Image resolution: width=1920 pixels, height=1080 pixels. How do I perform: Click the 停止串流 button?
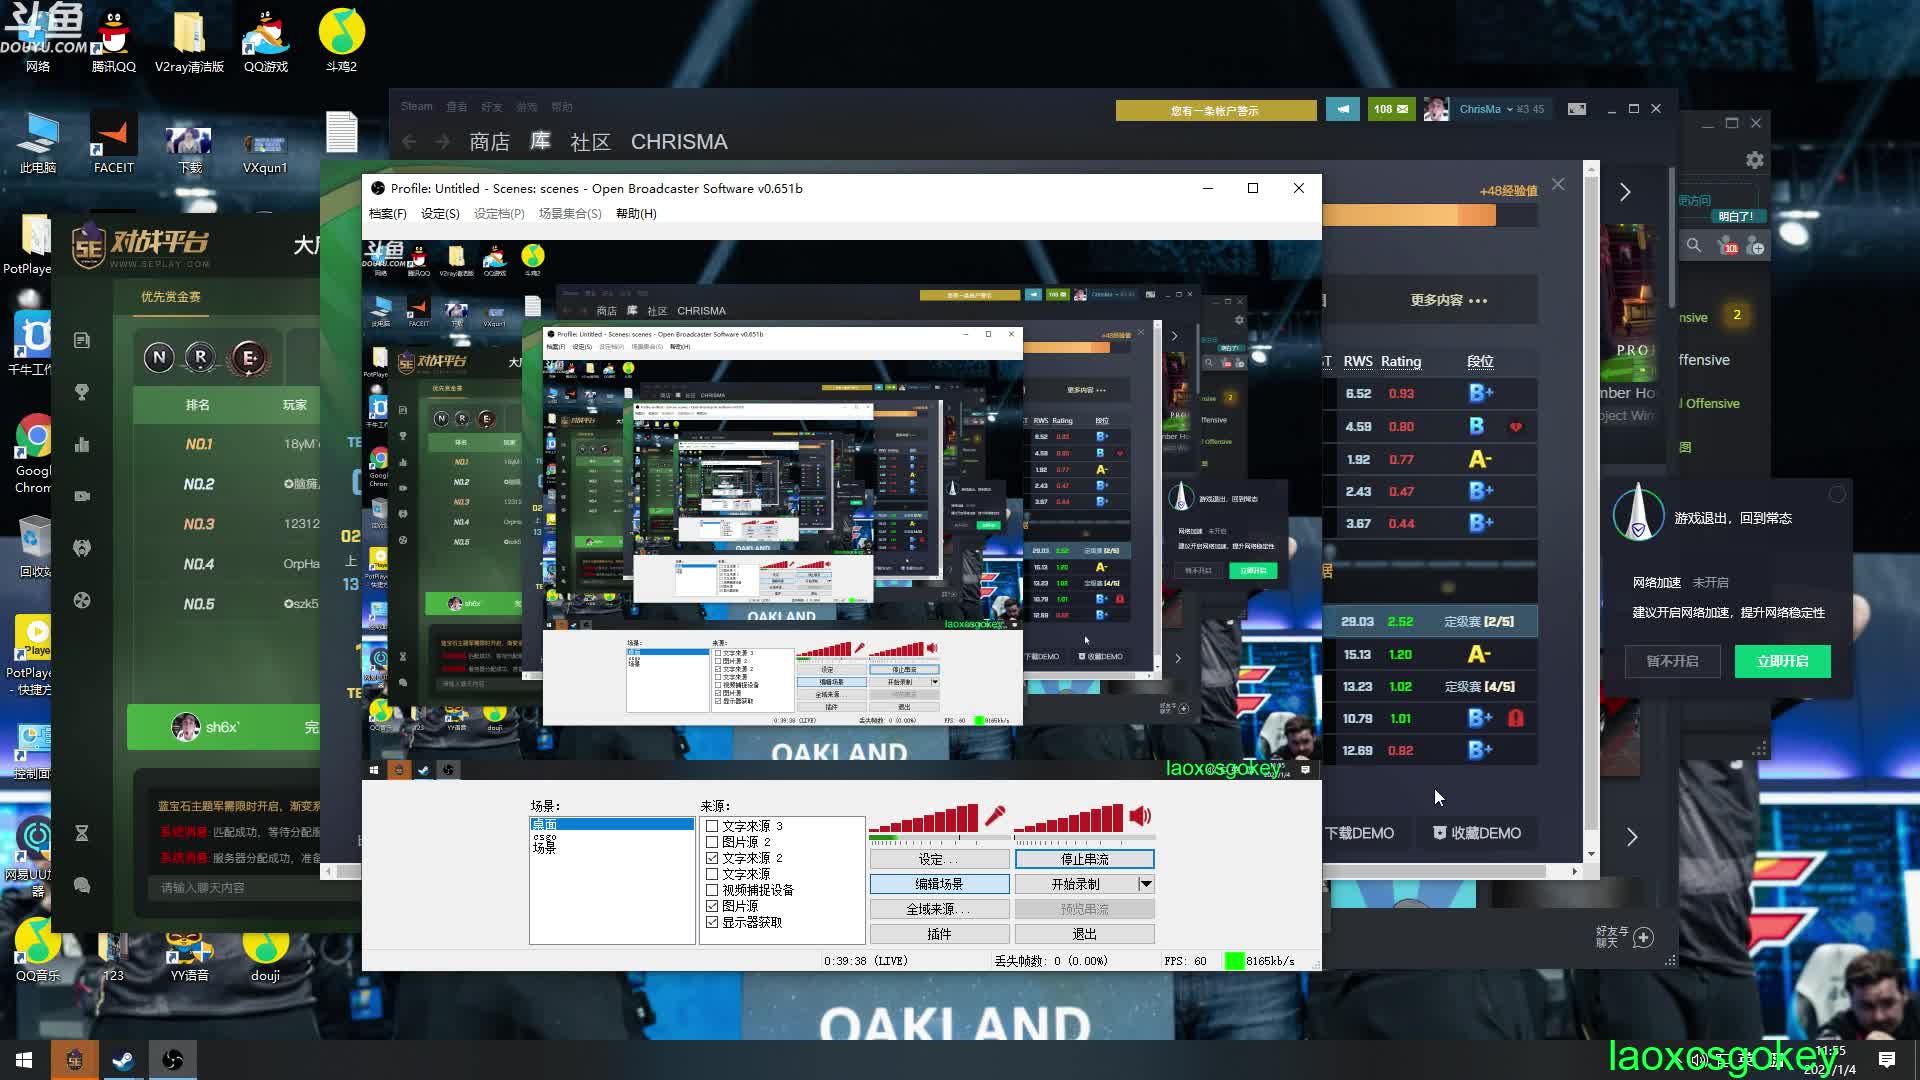pos(1085,859)
